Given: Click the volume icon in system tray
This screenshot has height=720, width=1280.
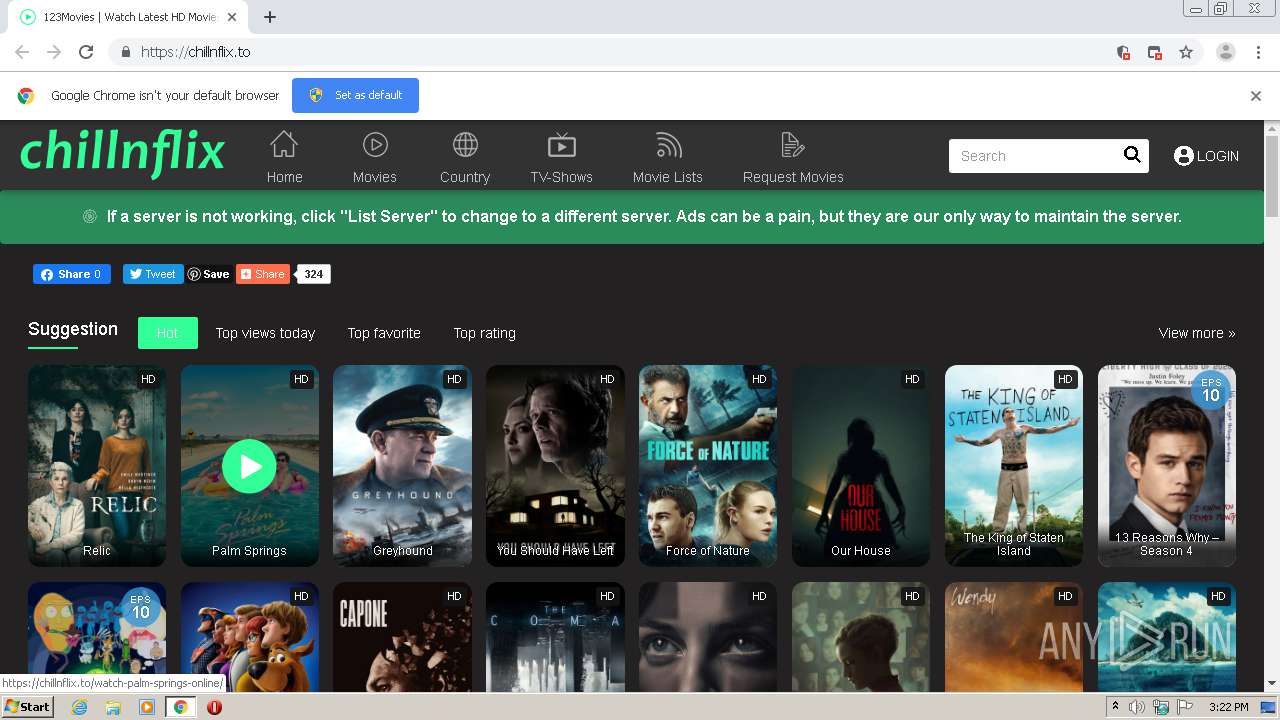Looking at the screenshot, I should click(1137, 707).
